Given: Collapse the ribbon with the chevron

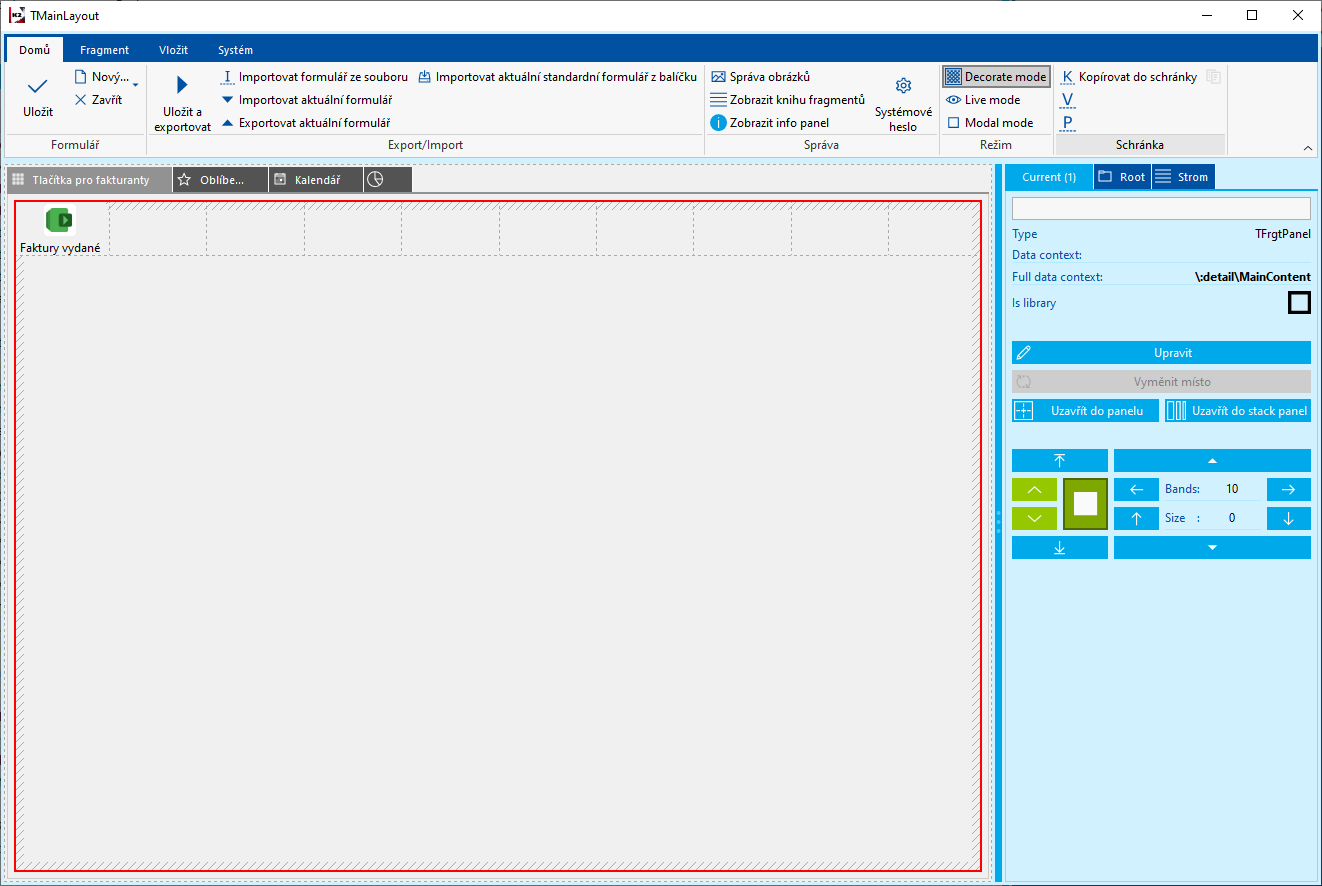Looking at the screenshot, I should (1308, 148).
